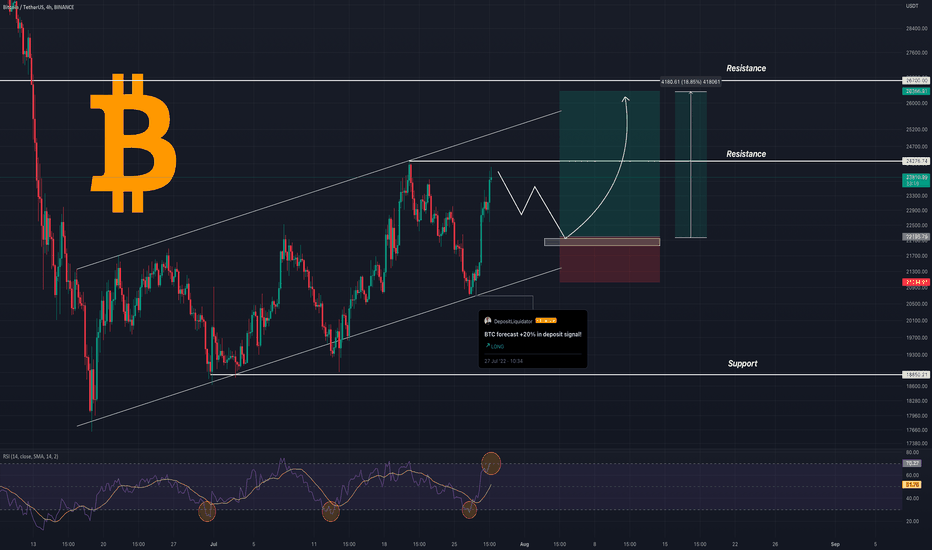Click the green current price tag on axis
The height and width of the screenshot is (550, 932).
pos(916,180)
